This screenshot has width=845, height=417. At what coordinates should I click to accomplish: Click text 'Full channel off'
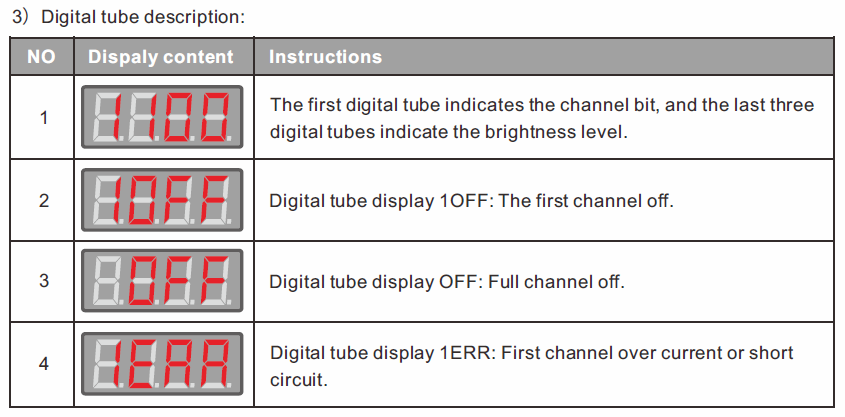(556, 282)
